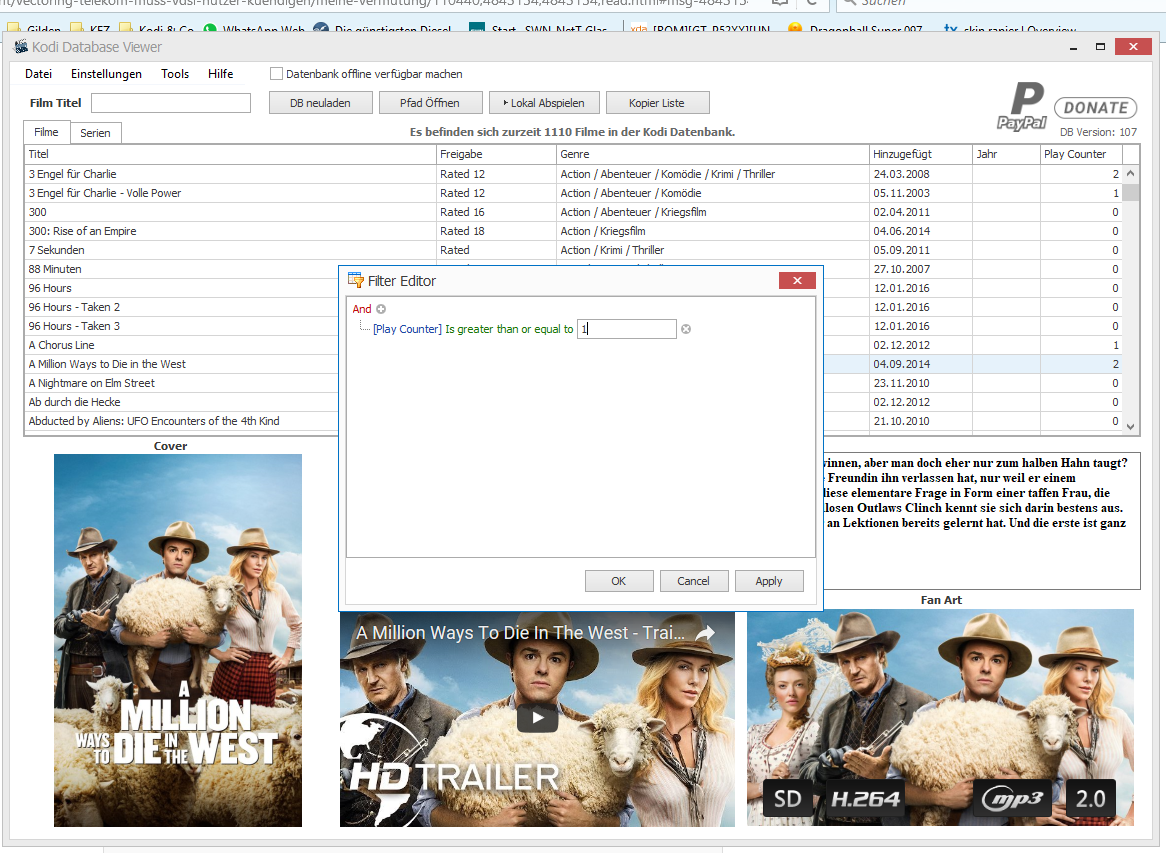The height and width of the screenshot is (853, 1166).
Task: Select the row '96 Hours - Taken 3'
Action: (x=181, y=326)
